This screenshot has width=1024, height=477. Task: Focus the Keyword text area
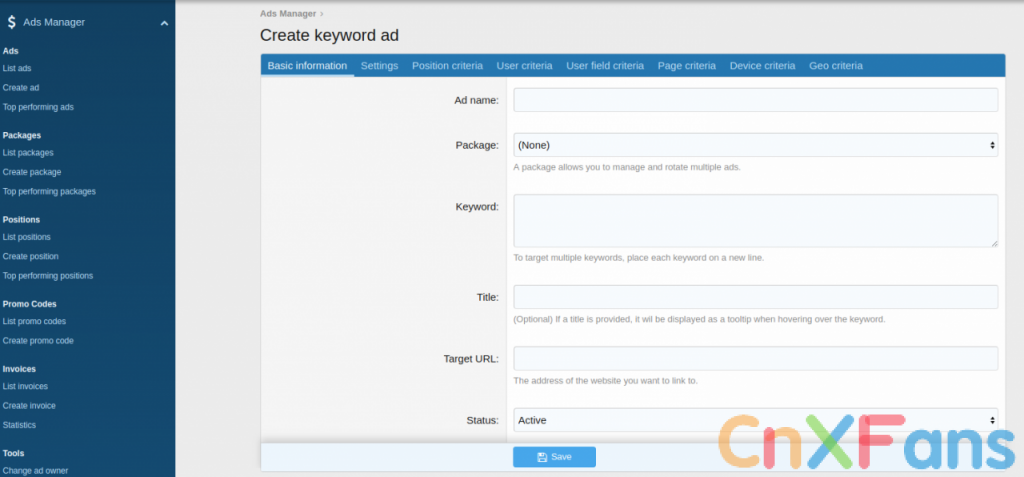click(x=755, y=220)
